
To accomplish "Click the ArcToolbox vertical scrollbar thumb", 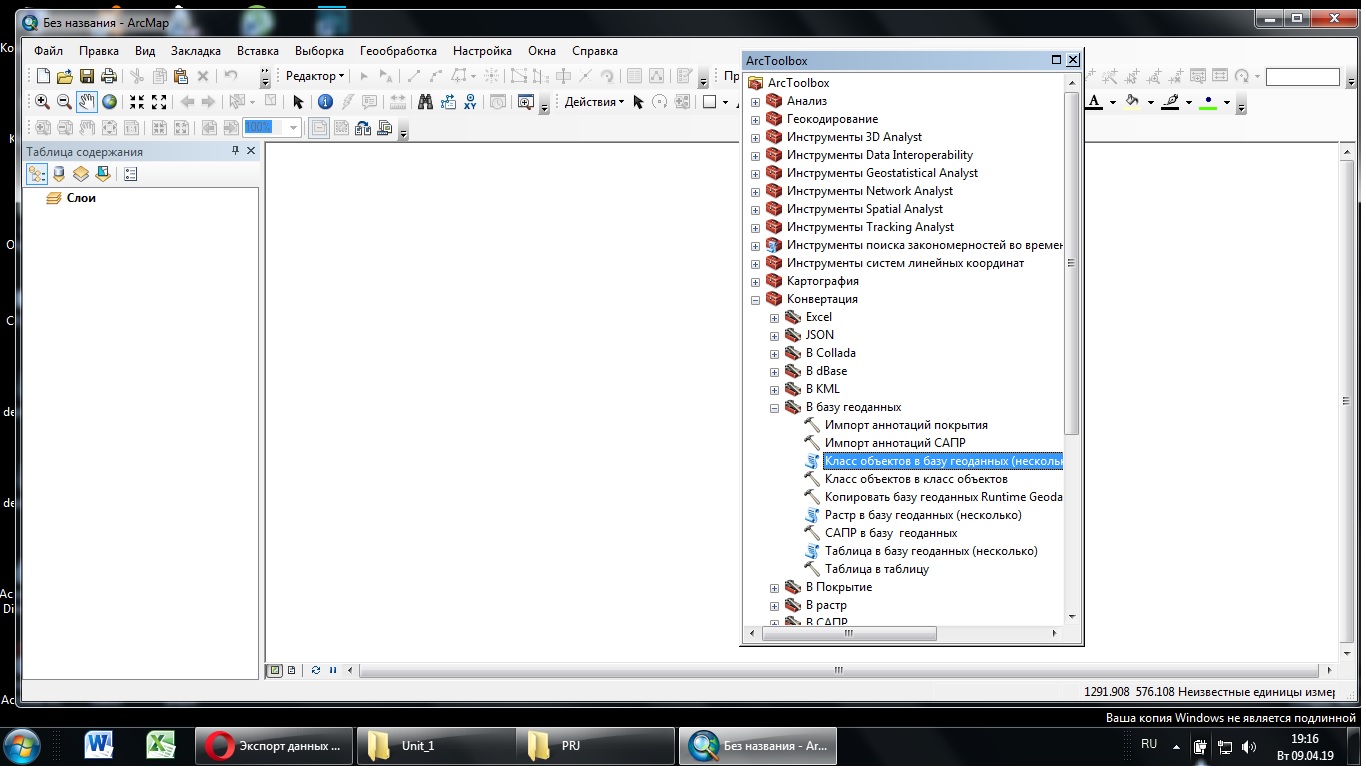I will 1072,264.
